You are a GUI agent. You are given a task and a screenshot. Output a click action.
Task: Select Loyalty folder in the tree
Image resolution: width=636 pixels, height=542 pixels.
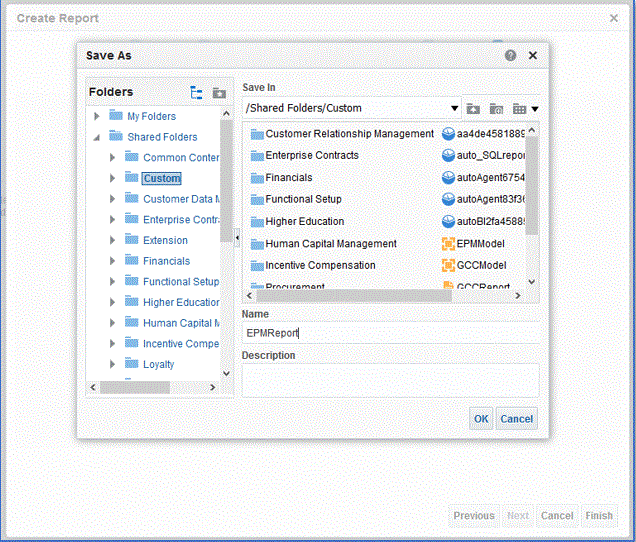[x=158, y=365]
